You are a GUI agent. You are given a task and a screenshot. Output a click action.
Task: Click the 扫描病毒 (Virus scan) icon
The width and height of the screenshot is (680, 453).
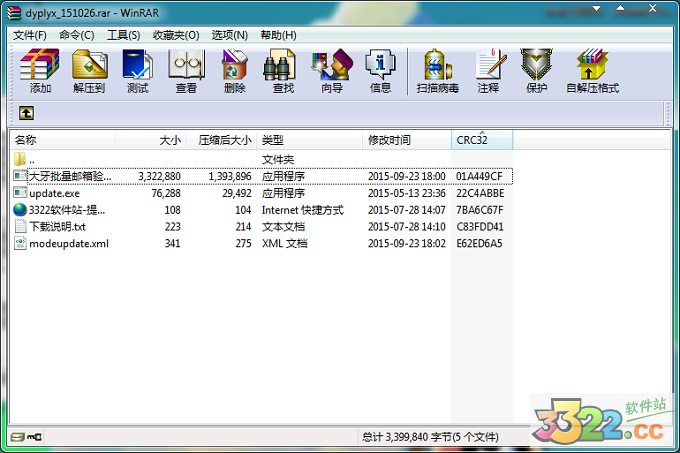438,65
